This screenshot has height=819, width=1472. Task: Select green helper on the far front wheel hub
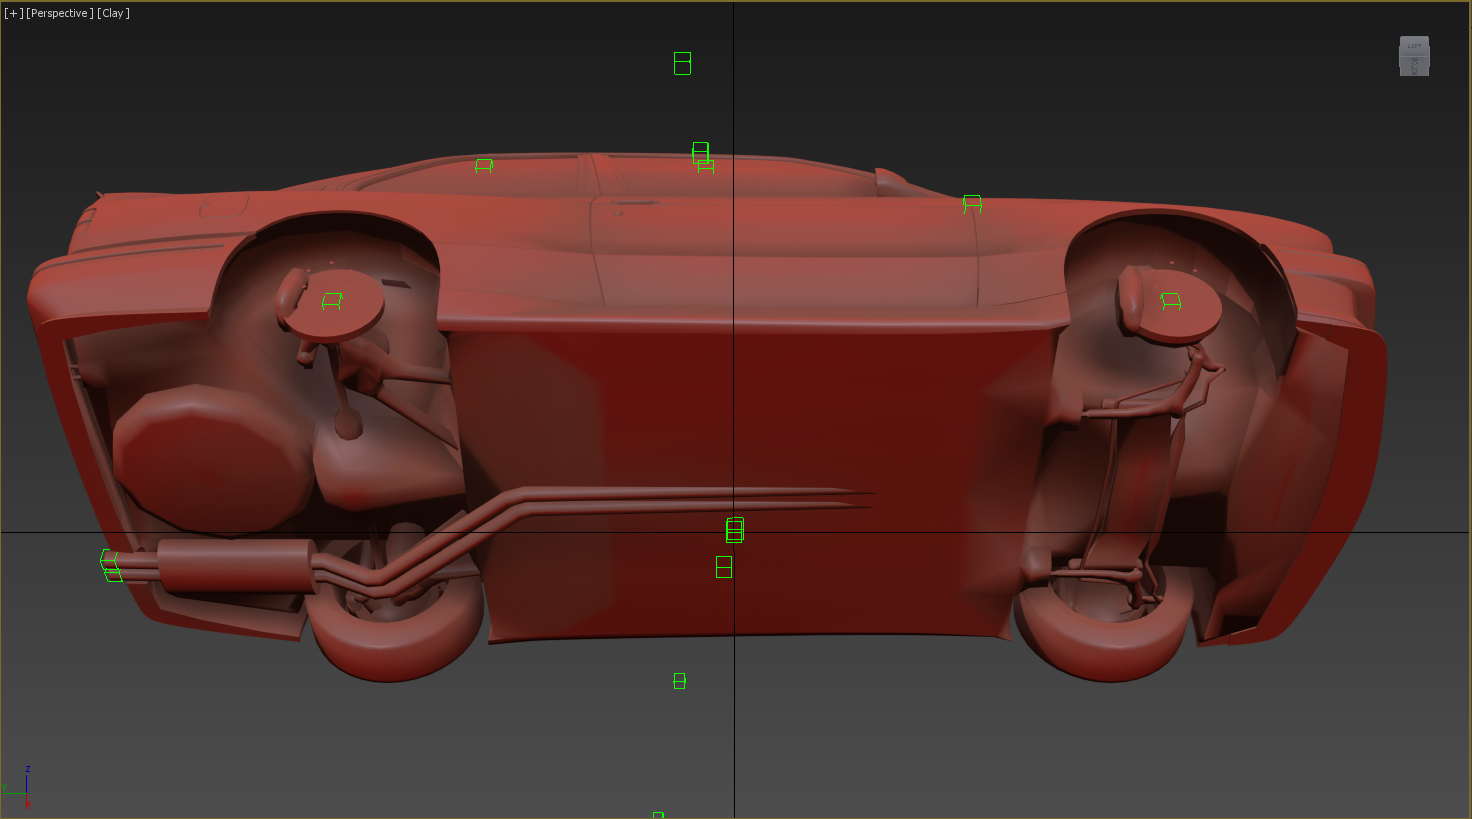point(1171,300)
